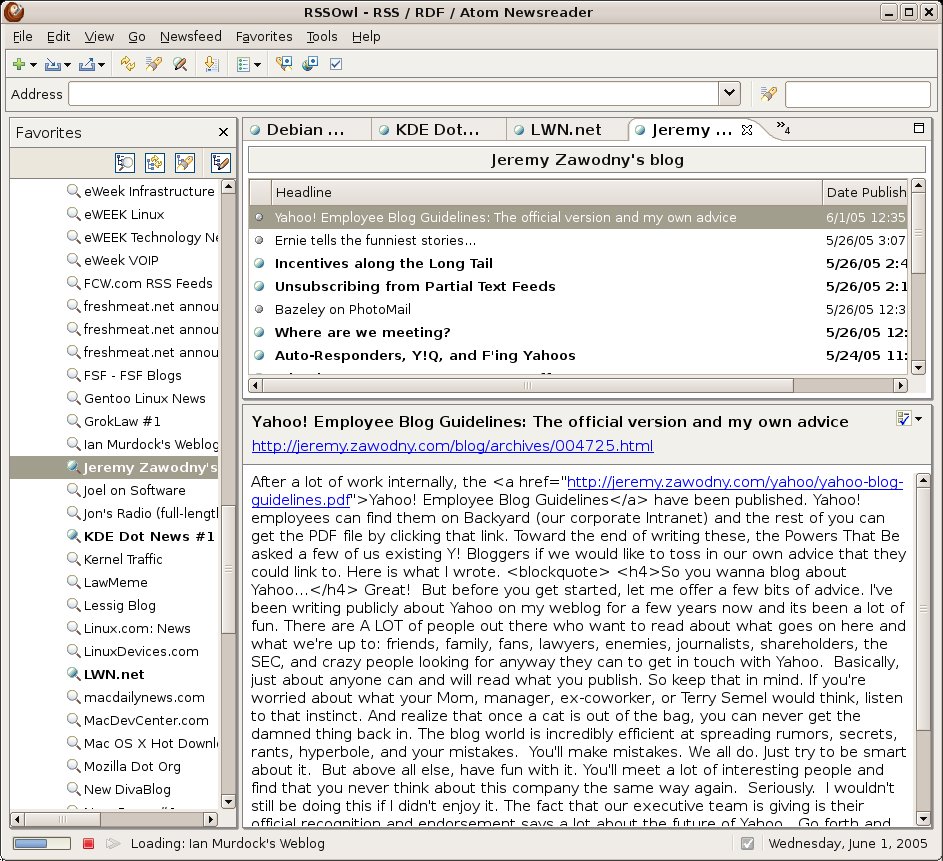The height and width of the screenshot is (861, 943).
Task: Close the Favorites panel
Action: (223, 132)
